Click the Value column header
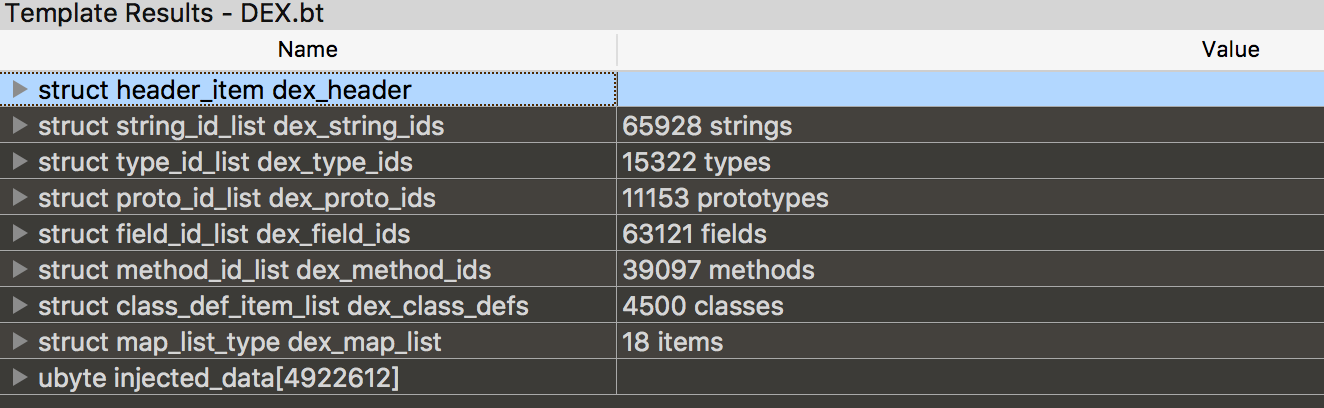This screenshot has width=1324, height=408. [1230, 49]
